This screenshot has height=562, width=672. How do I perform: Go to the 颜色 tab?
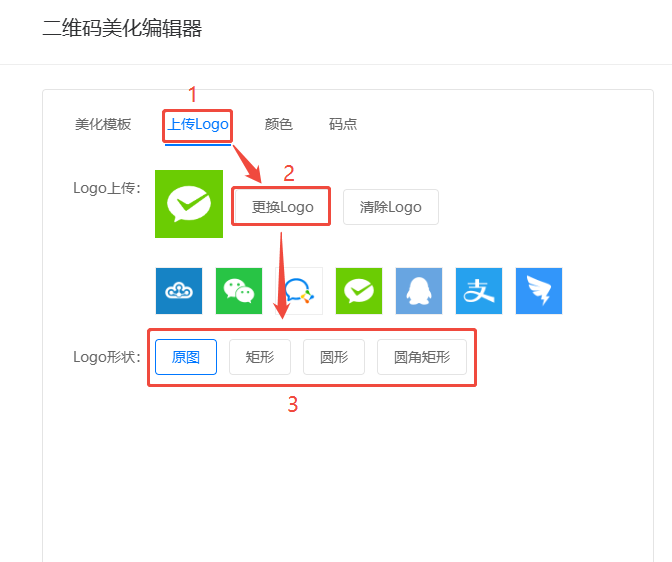(278, 124)
